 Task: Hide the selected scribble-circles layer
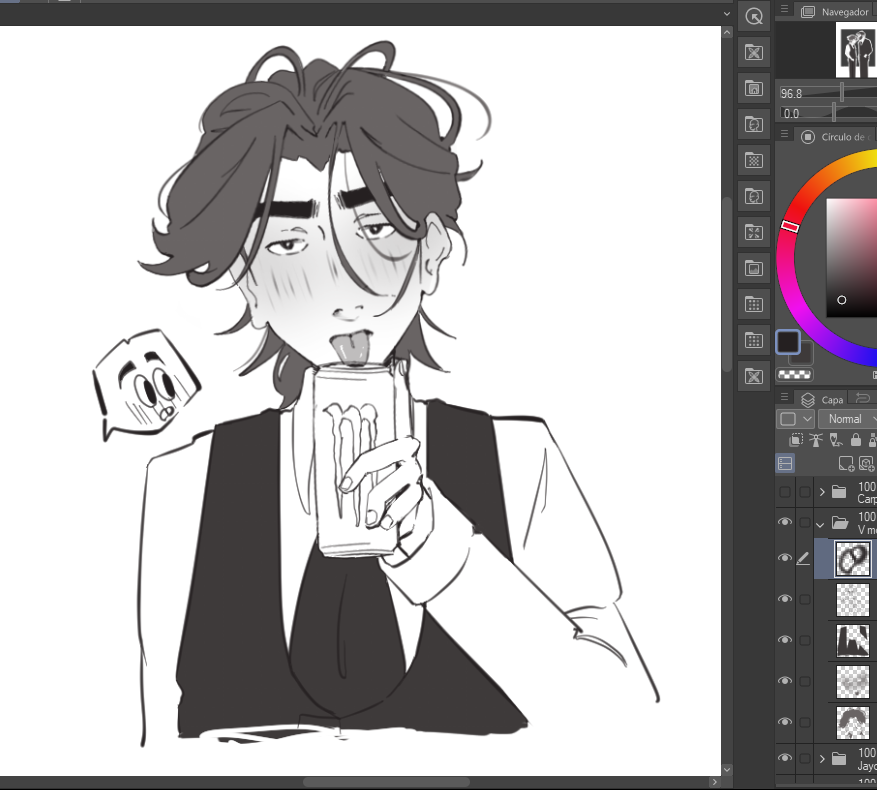pos(785,558)
